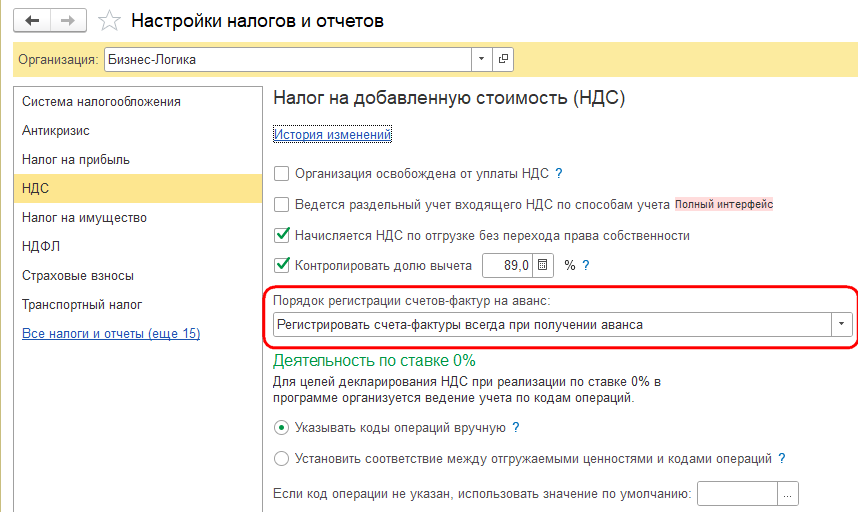
Task: Select Указывать коды операций вручную radio button
Action: coord(281,428)
